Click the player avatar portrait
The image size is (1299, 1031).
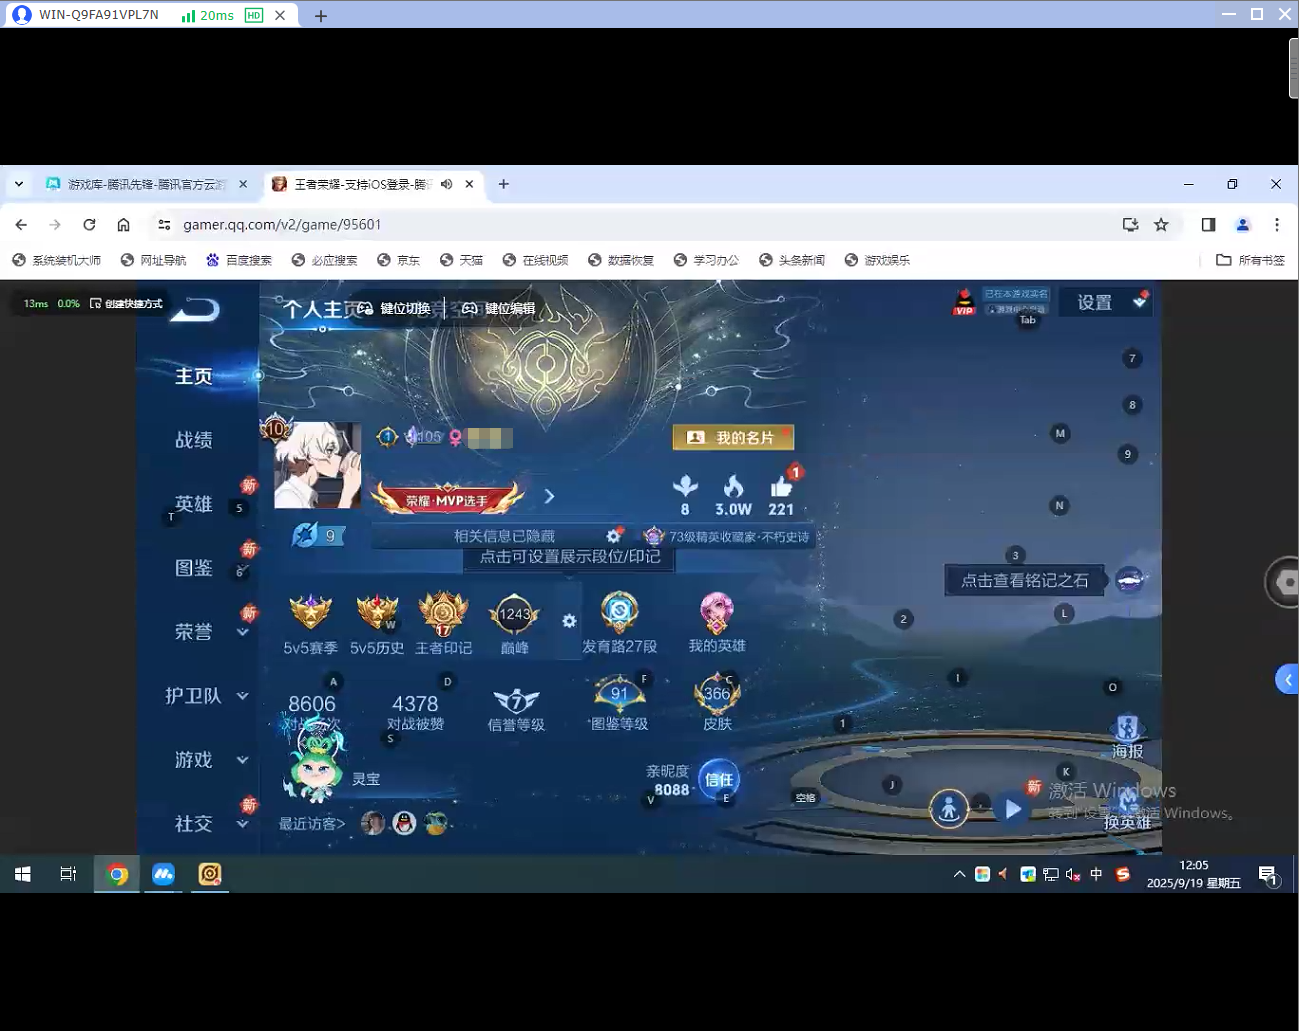(x=318, y=465)
